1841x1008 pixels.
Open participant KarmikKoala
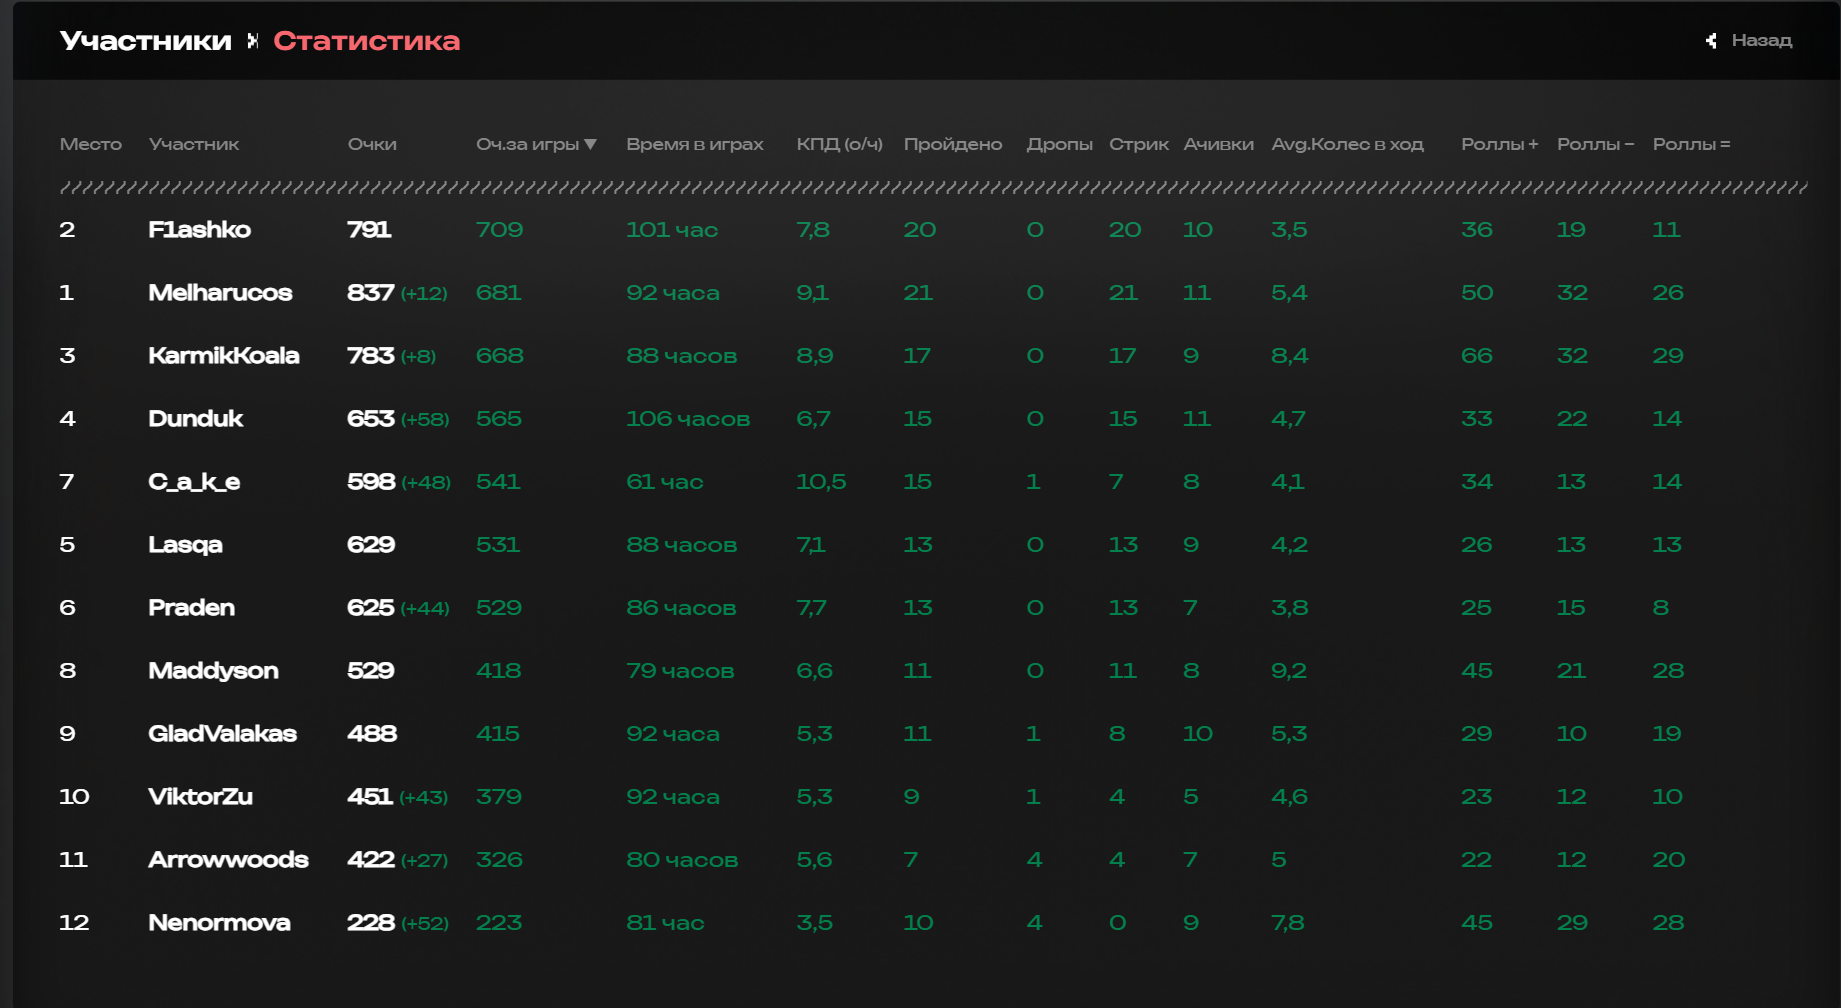tap(224, 356)
